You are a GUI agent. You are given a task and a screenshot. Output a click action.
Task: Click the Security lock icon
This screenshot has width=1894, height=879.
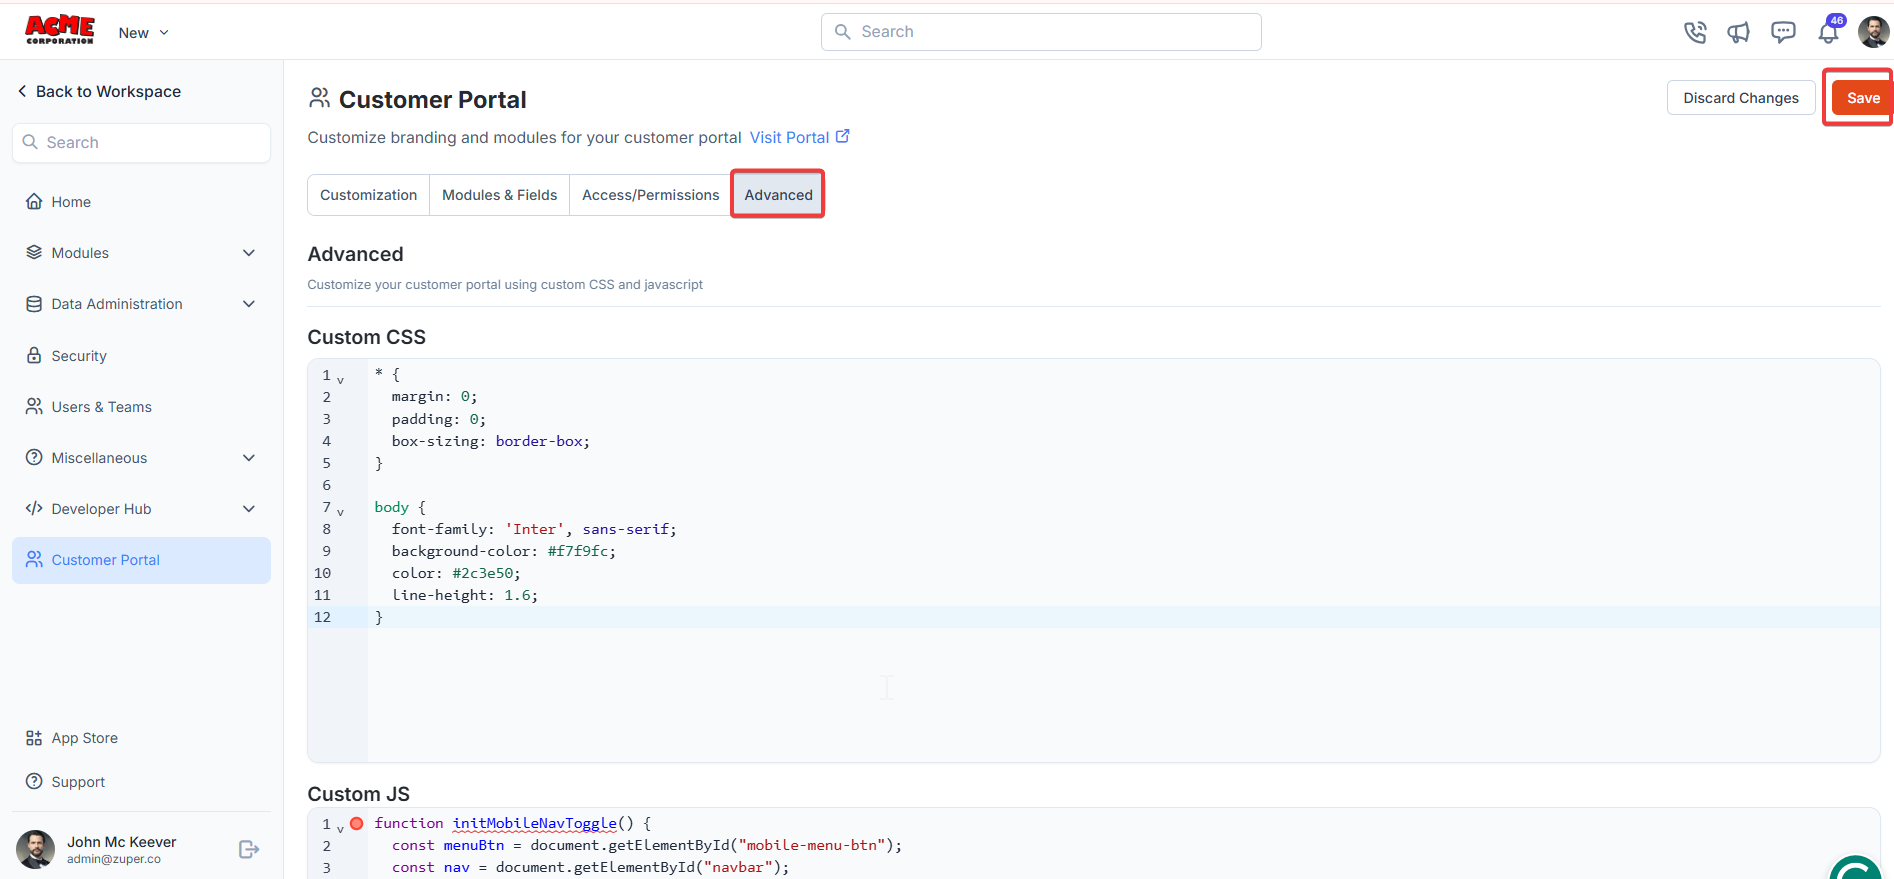[x=34, y=355]
